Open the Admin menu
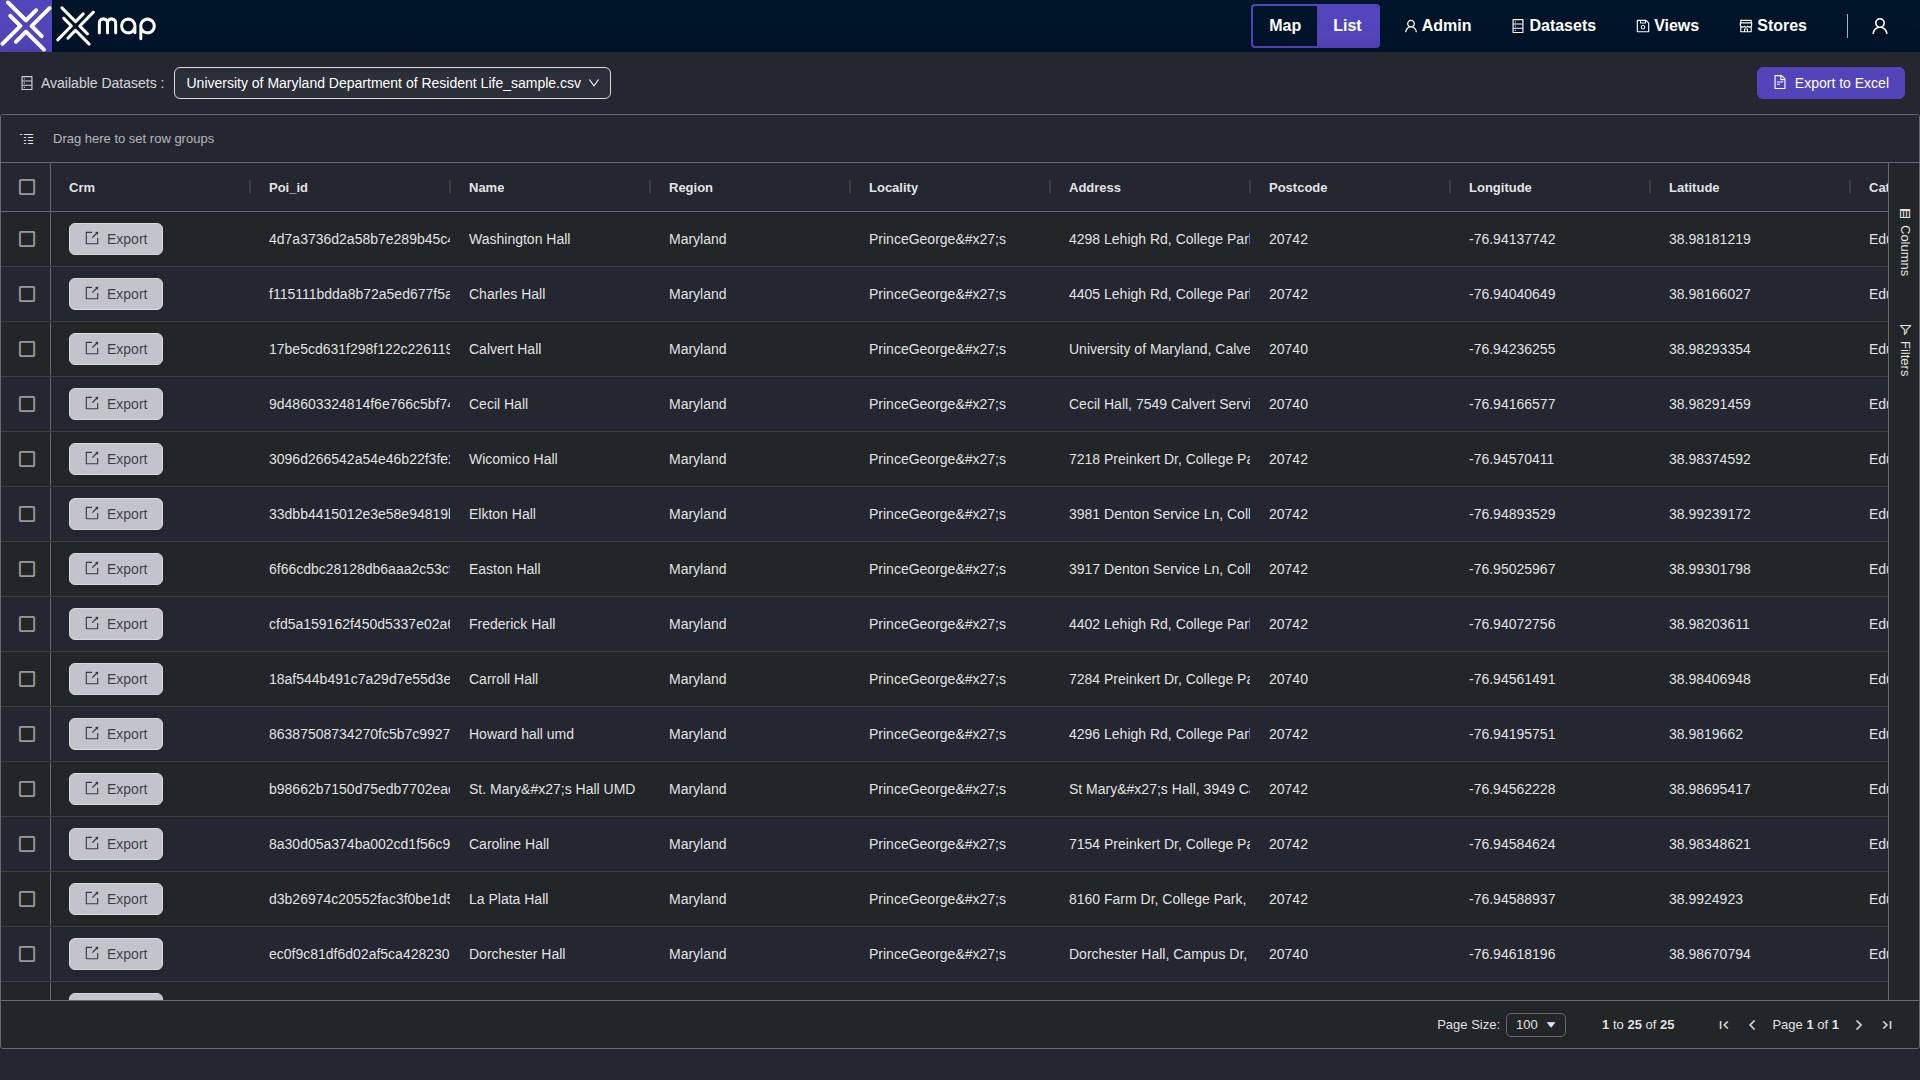Image resolution: width=1920 pixels, height=1080 pixels. pyautogui.click(x=1438, y=26)
